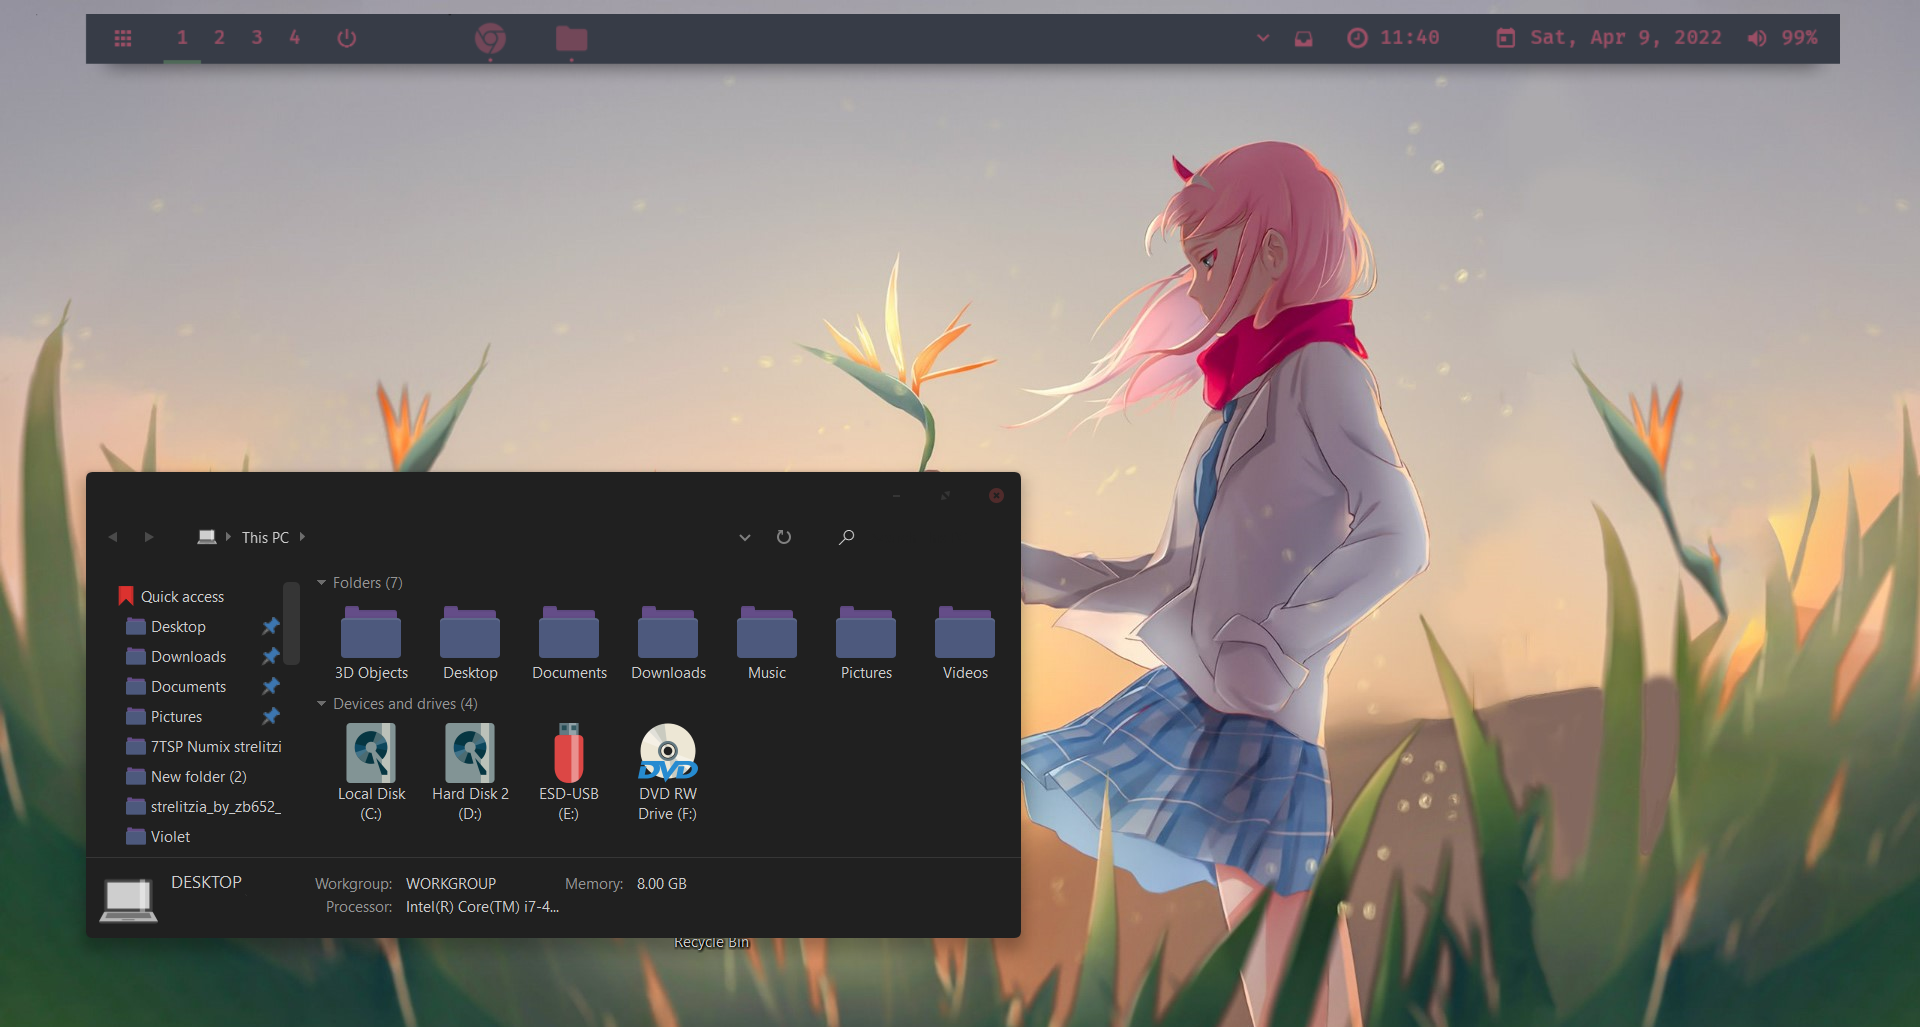Collapse the Devices and drives group
Viewport: 1920px width, 1027px height.
[322, 704]
